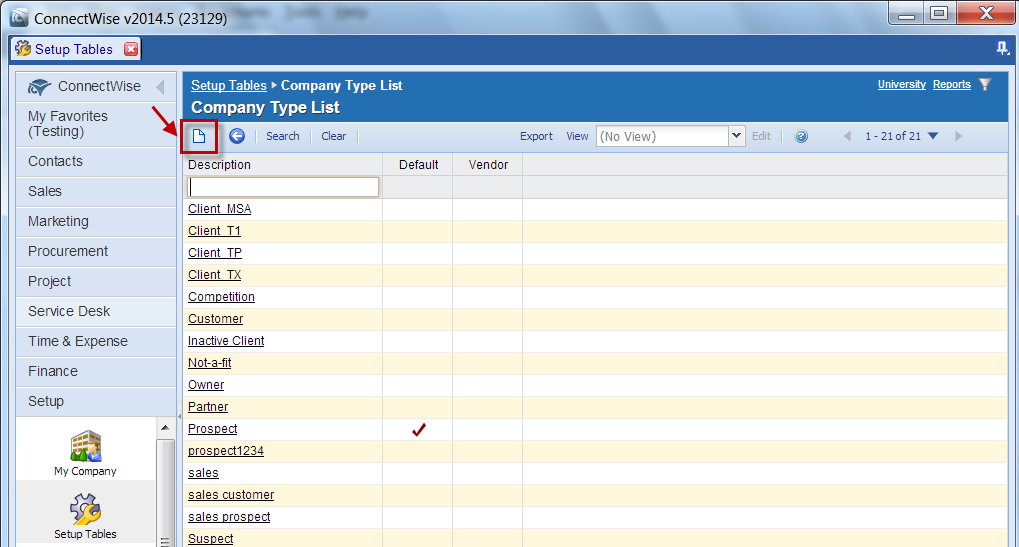This screenshot has width=1019, height=547.
Task: Click the sidebar scrollbar up arrow
Action: coord(165,427)
